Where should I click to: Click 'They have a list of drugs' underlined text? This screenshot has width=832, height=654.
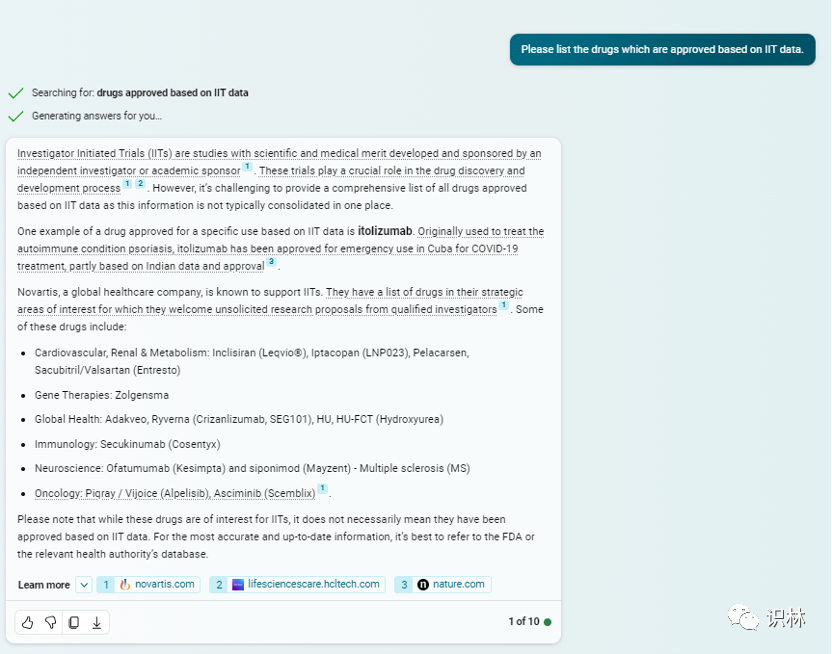pos(424,292)
